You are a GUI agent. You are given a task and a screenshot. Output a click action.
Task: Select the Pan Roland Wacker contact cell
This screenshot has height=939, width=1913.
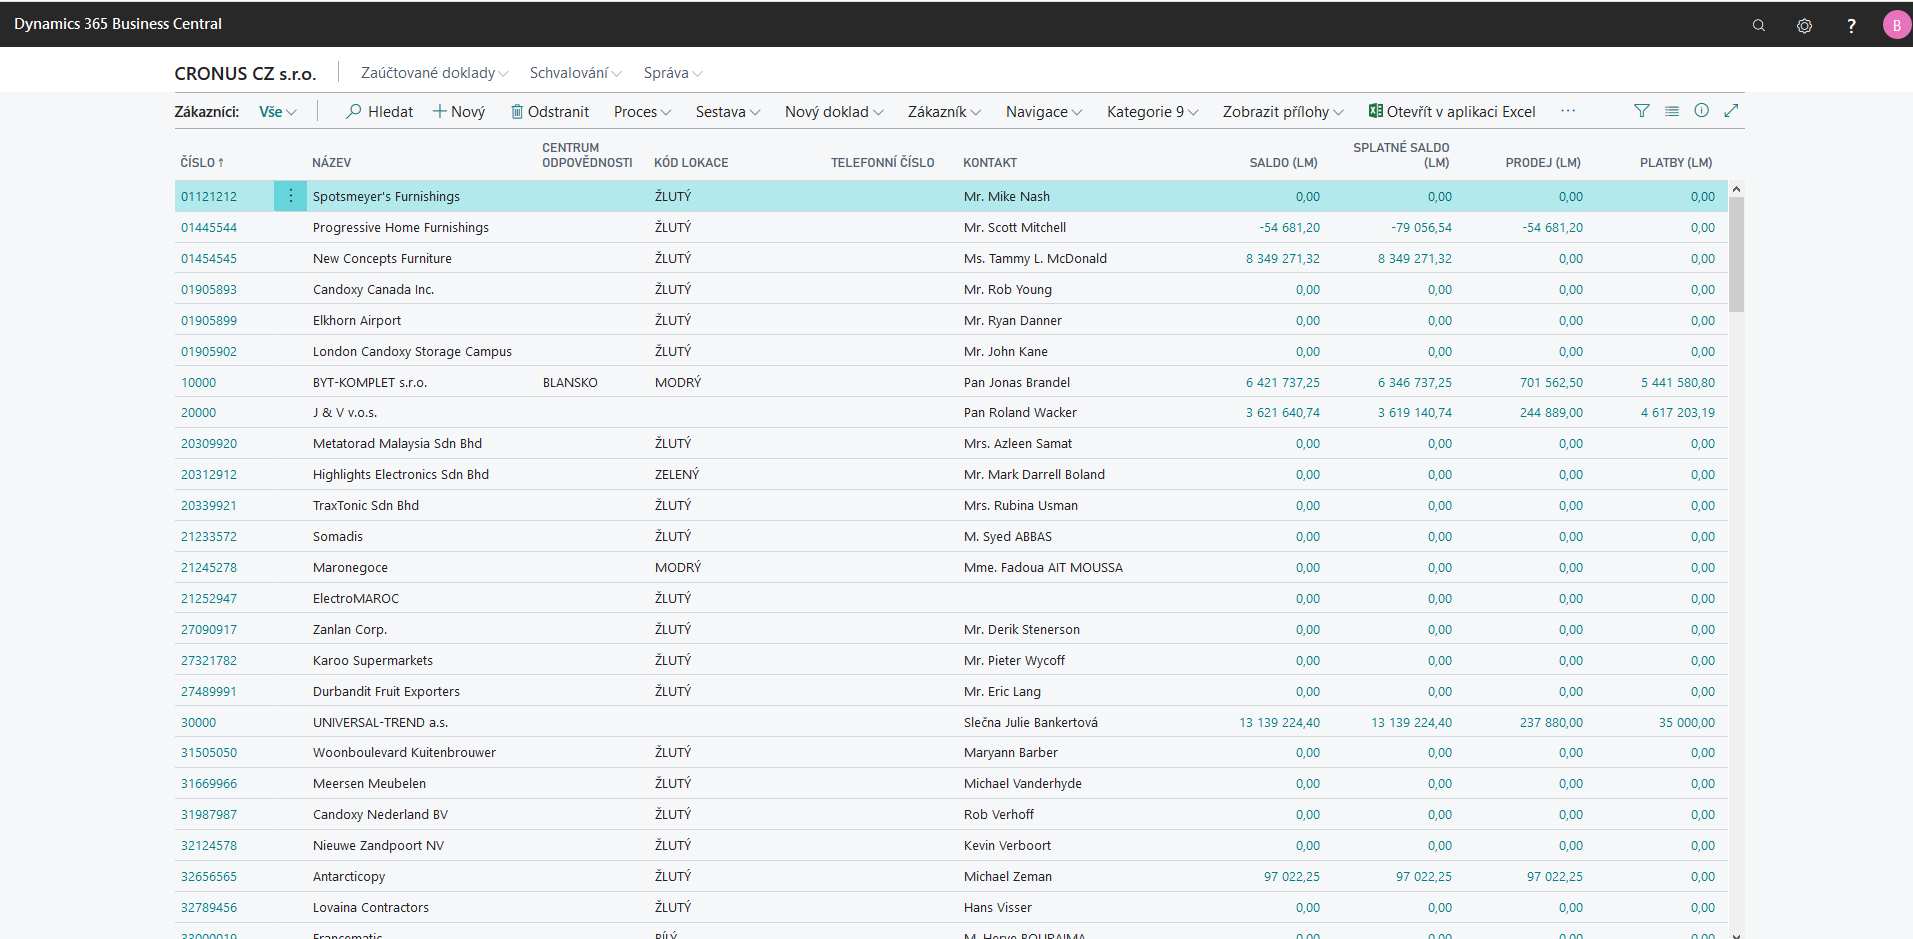pos(1020,413)
